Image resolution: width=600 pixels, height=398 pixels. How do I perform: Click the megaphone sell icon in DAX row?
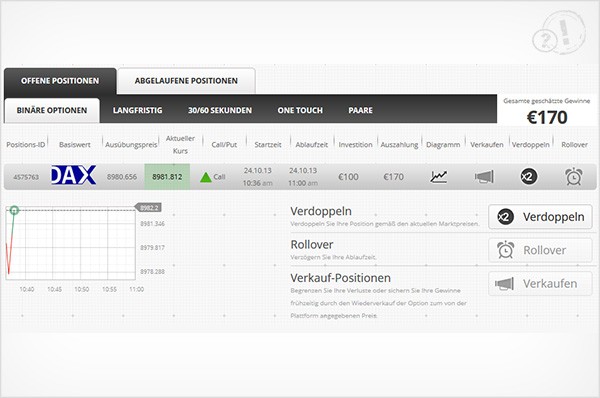point(484,177)
